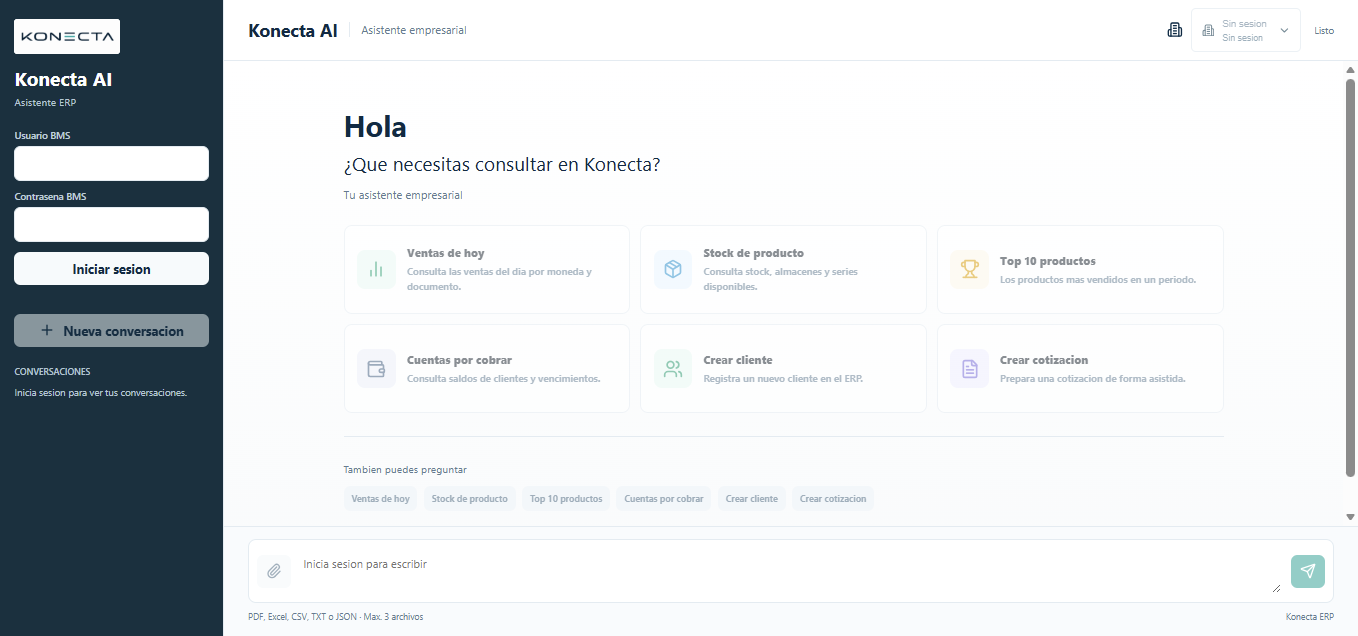1358x636 pixels.
Task: Start a Nueva conversacion
Action: click(111, 331)
